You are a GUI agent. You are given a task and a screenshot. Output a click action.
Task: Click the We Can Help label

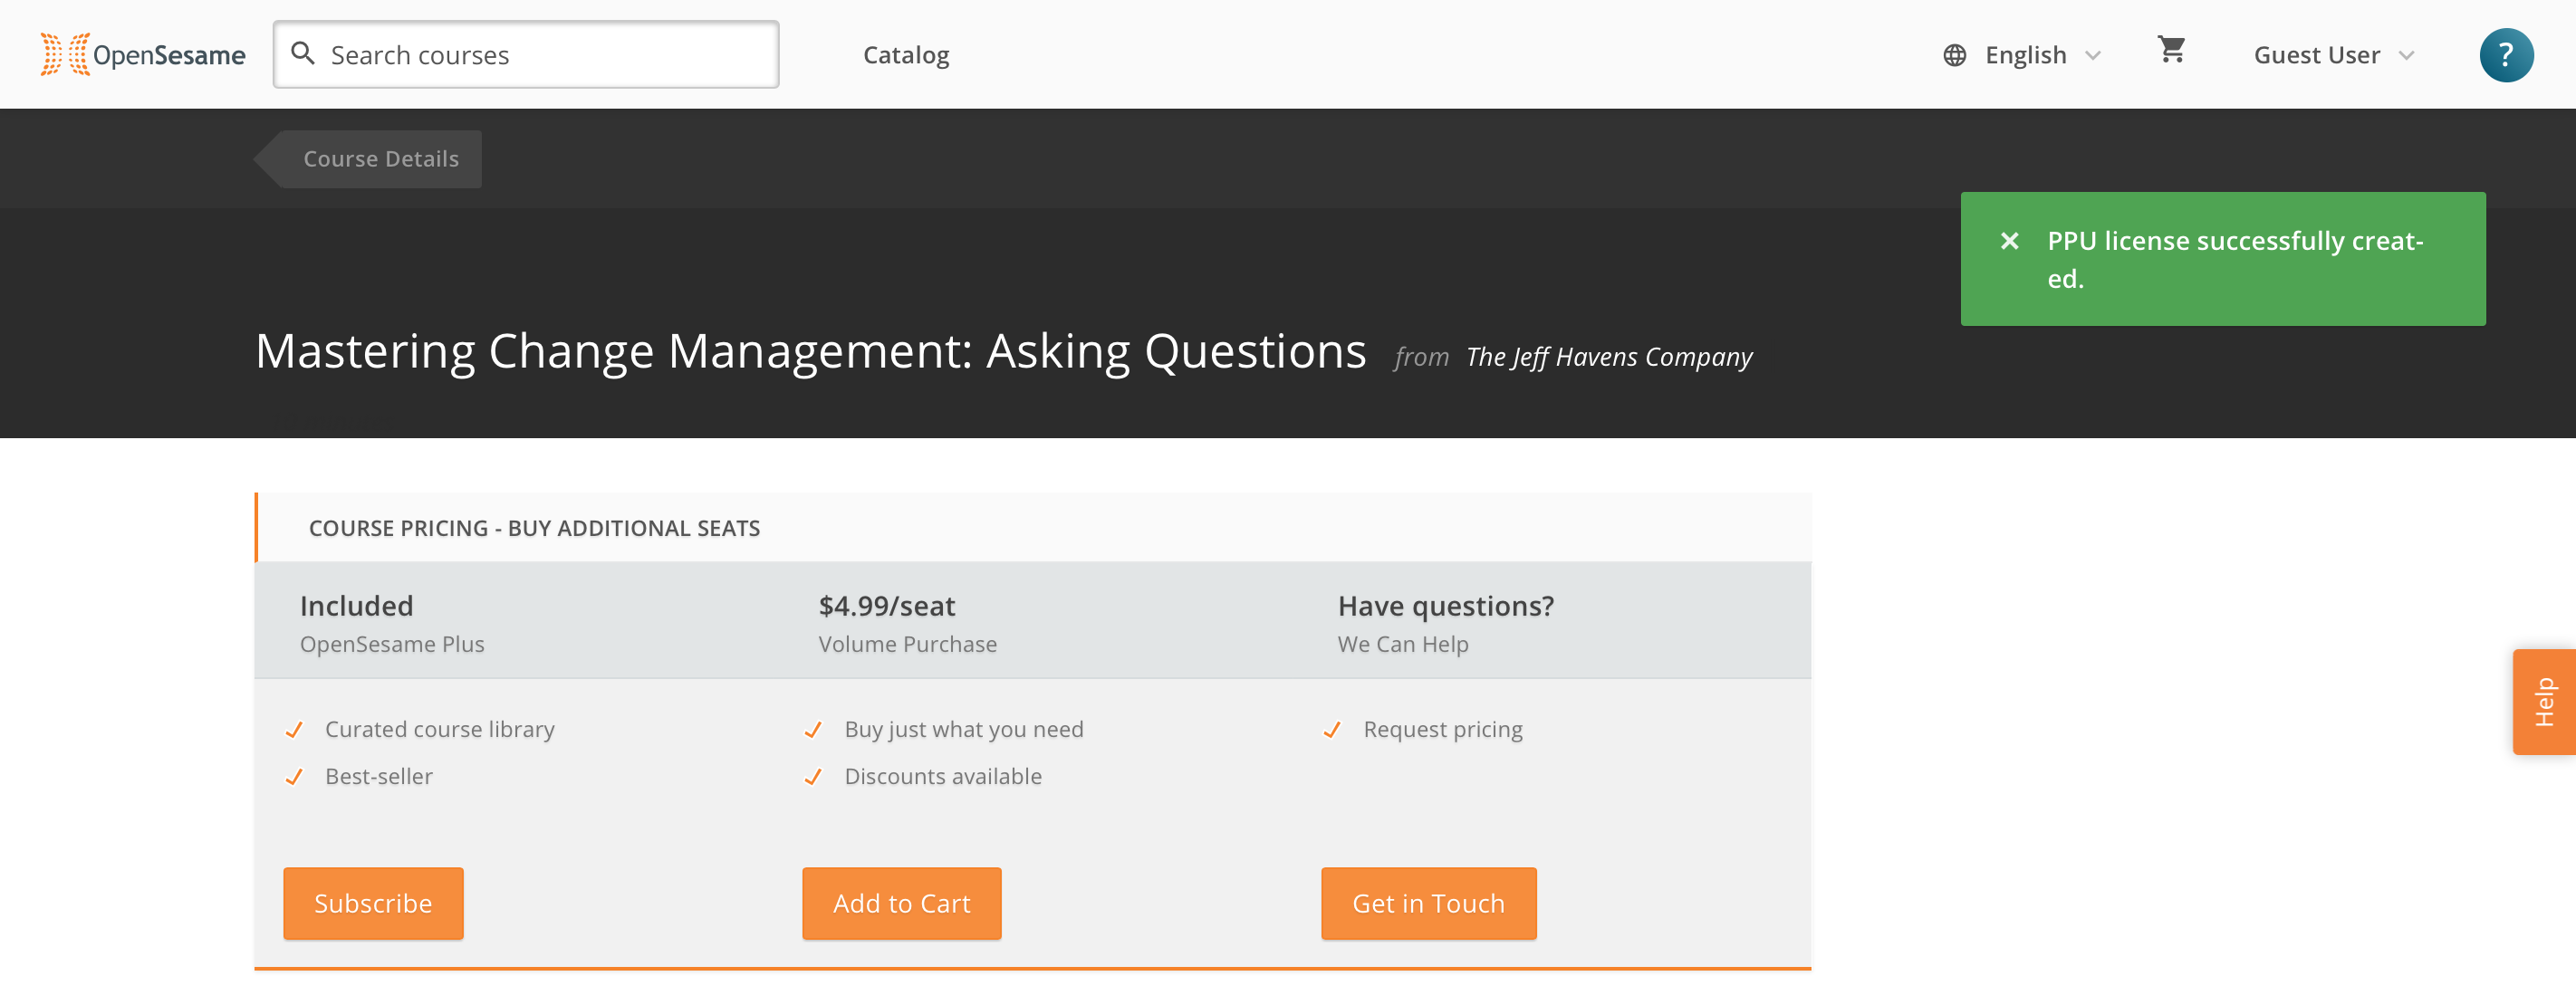point(1403,645)
